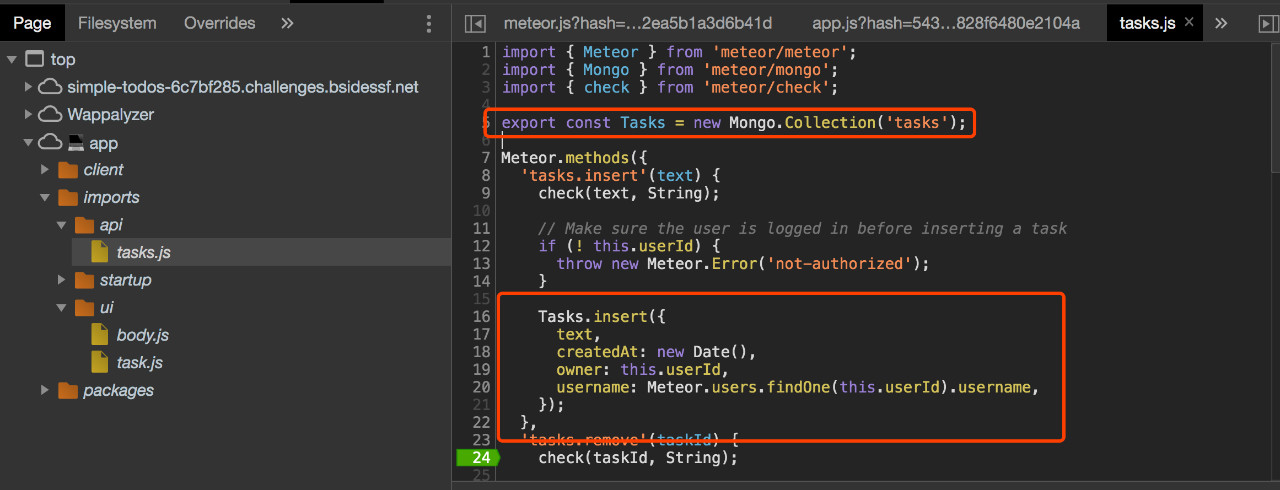Open the app.js editor tab
The height and width of the screenshot is (490, 1280).
(x=945, y=23)
